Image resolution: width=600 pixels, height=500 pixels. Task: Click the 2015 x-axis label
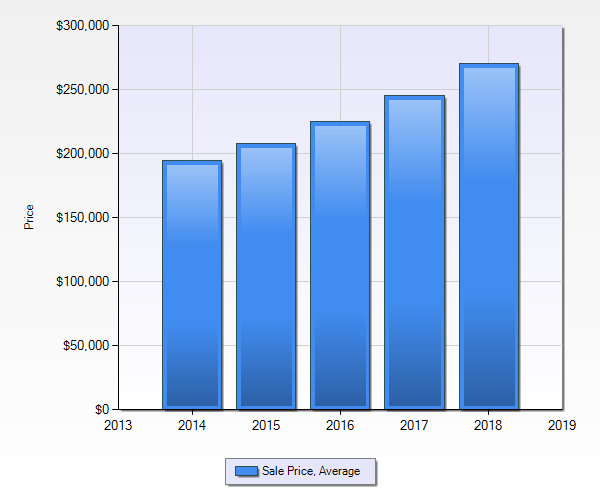click(266, 425)
